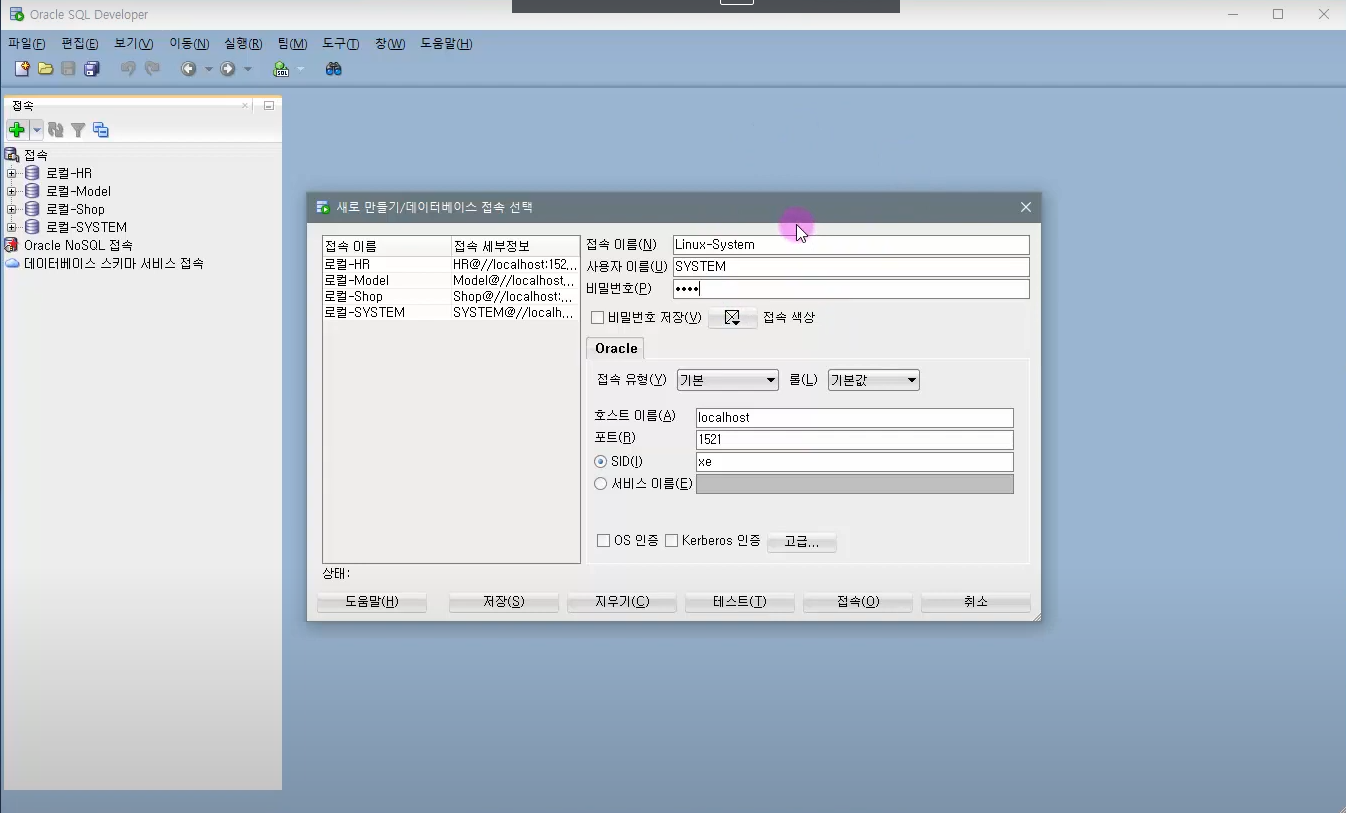Click the database icon beside 로컬-HR
This screenshot has width=1346, height=813.
[x=32, y=173]
